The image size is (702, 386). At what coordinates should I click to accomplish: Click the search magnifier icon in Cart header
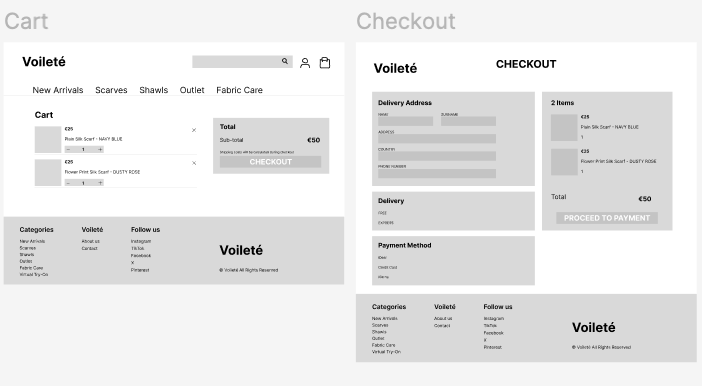click(x=285, y=61)
